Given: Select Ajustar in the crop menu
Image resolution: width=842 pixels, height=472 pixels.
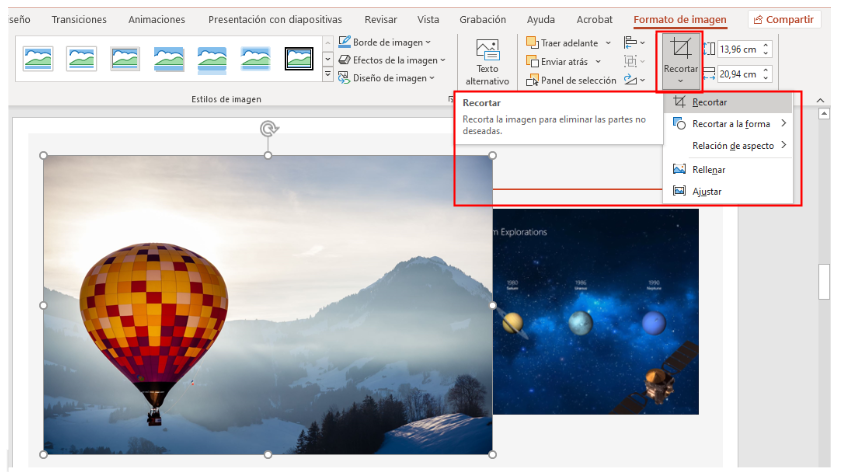Looking at the screenshot, I should point(728,191).
